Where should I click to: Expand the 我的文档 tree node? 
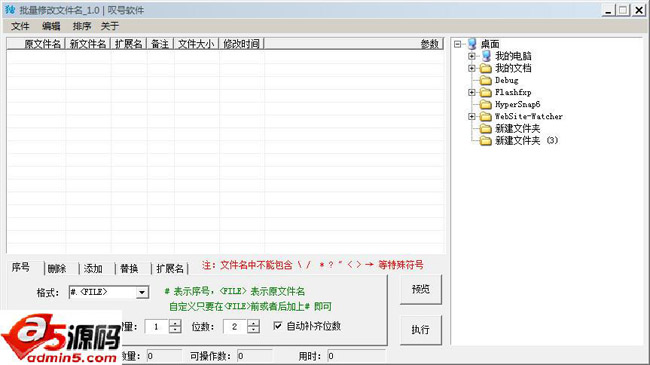[472, 68]
